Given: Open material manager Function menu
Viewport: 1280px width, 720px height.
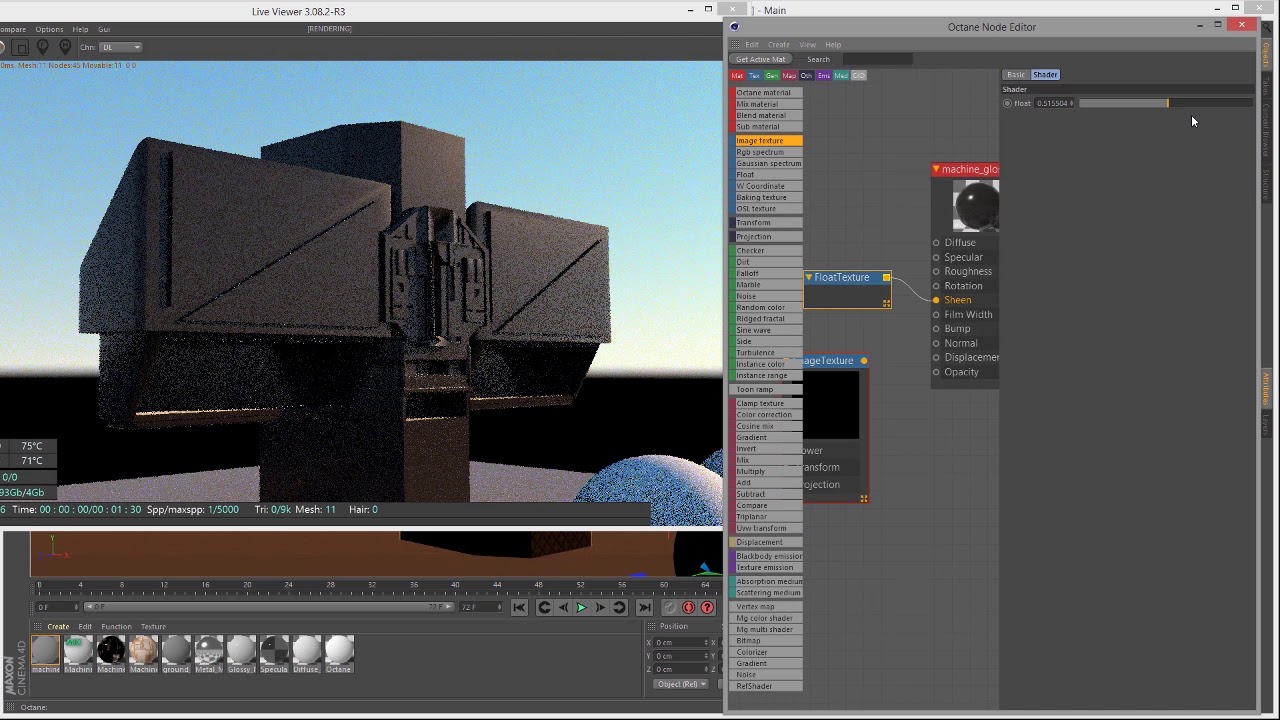Looking at the screenshot, I should coord(116,627).
